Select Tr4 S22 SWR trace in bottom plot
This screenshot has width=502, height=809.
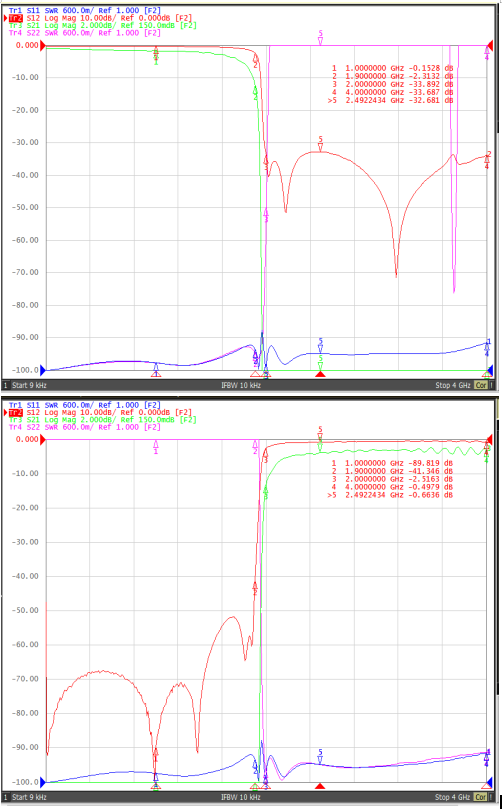tap(85, 427)
